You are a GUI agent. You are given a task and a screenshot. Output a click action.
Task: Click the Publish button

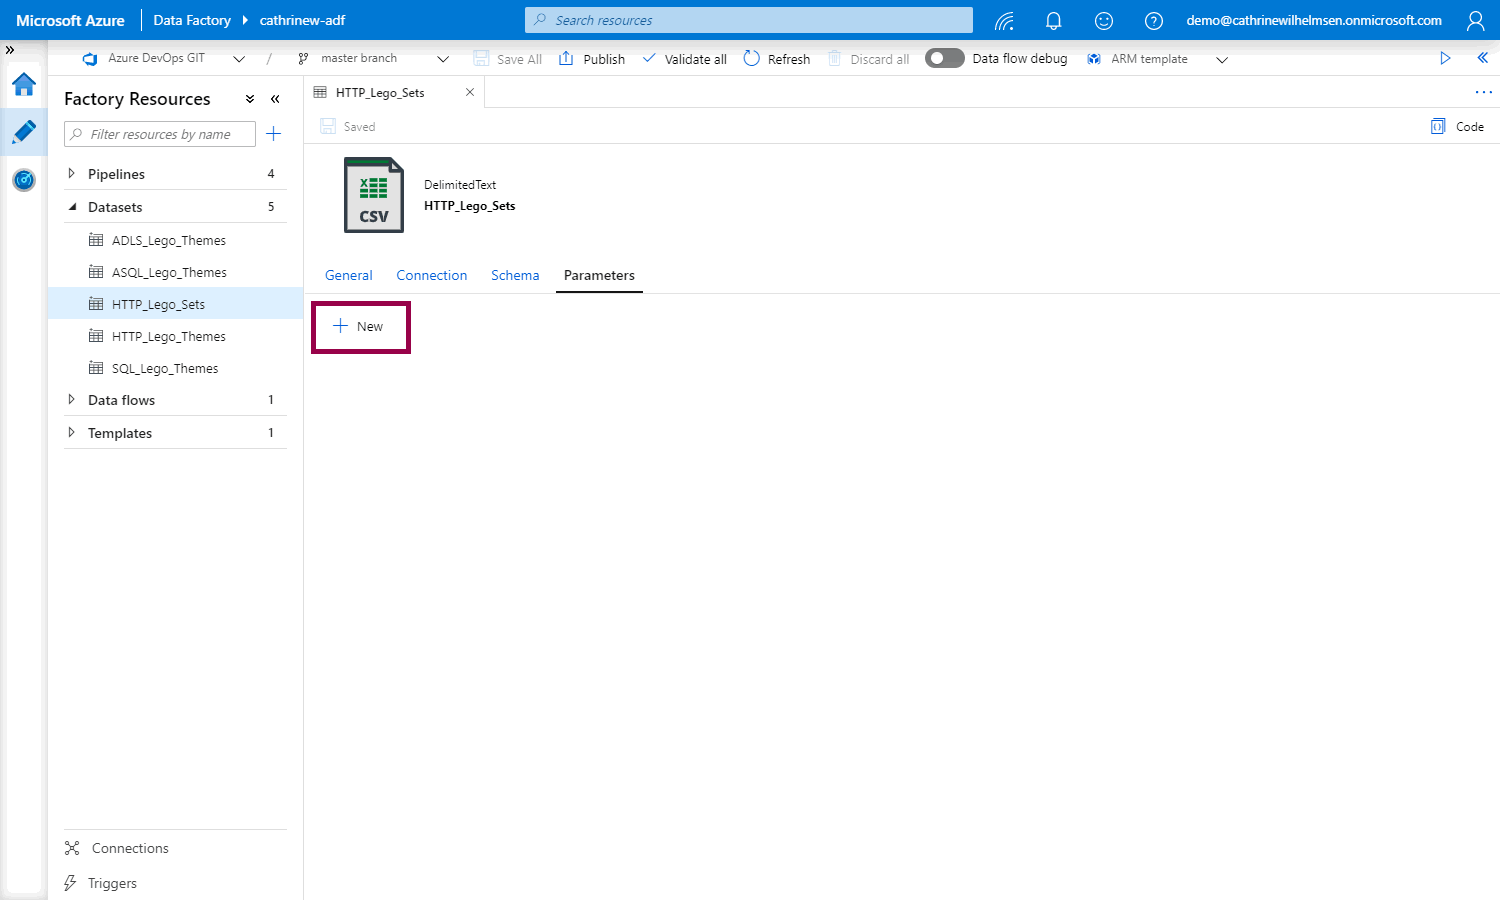click(x=592, y=59)
